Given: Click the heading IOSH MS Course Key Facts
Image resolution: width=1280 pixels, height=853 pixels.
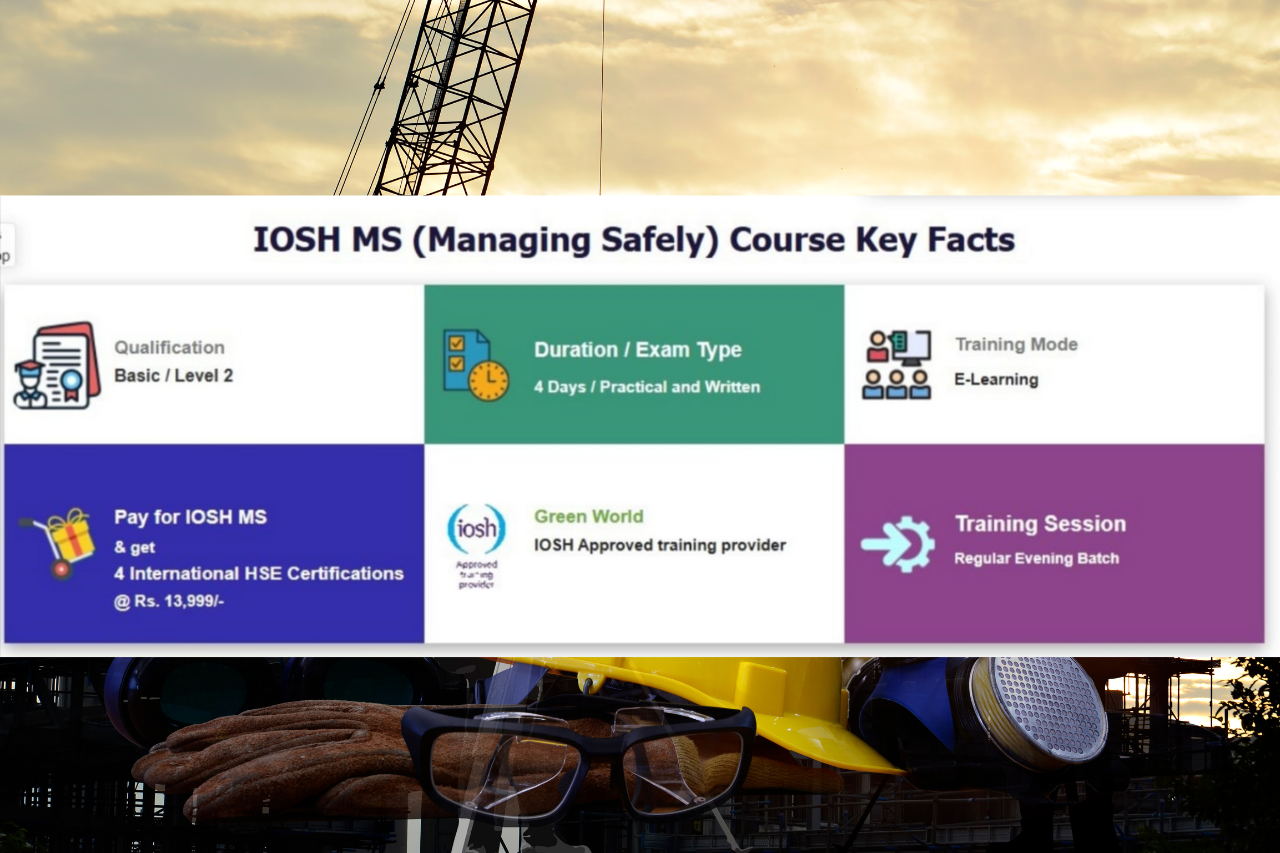Looking at the screenshot, I should (634, 240).
